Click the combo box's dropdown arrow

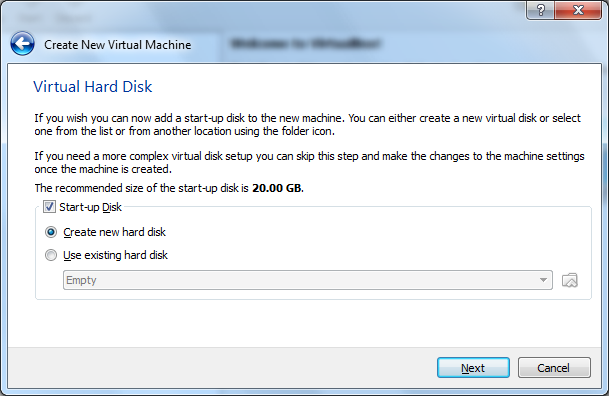(x=543, y=280)
